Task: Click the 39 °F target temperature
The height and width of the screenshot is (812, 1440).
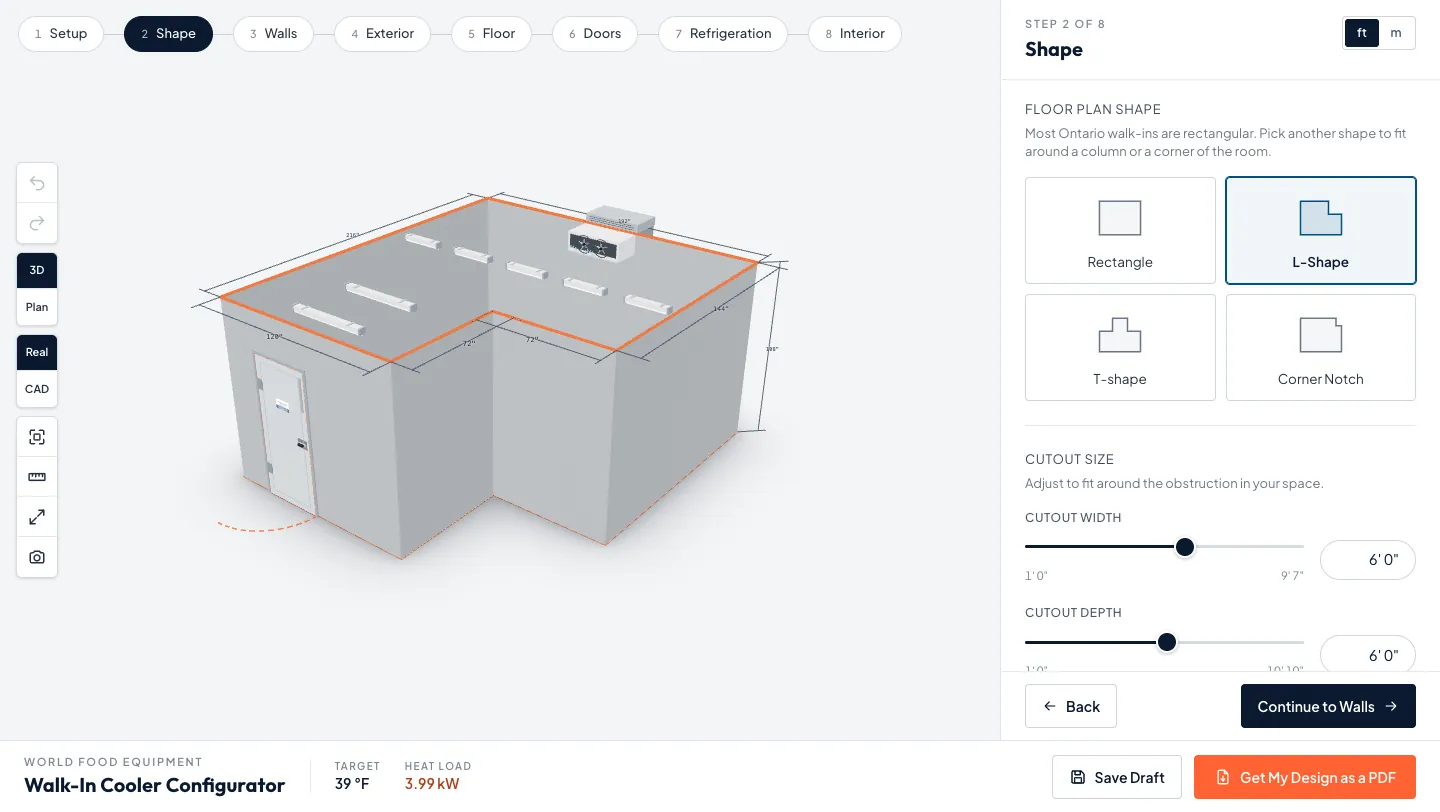Action: click(x=352, y=784)
